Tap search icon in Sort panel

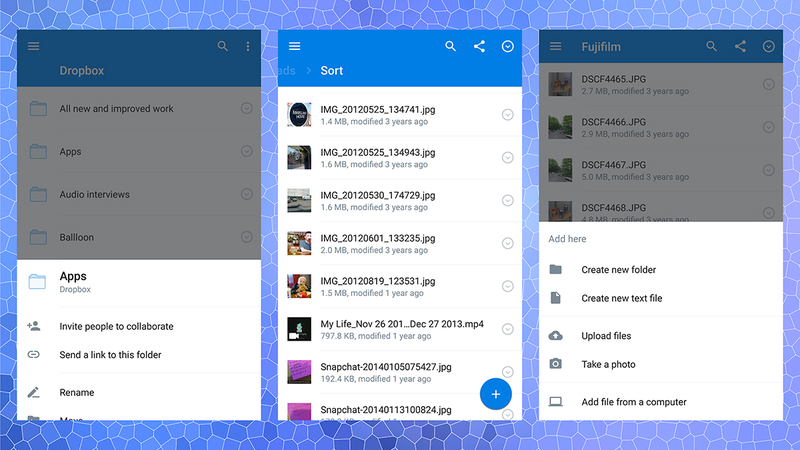pos(450,46)
